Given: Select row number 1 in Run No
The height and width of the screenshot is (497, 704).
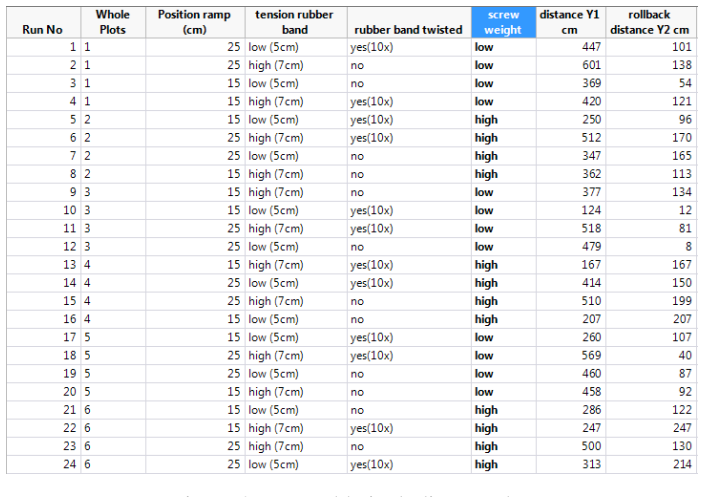Looking at the screenshot, I should [x=43, y=47].
